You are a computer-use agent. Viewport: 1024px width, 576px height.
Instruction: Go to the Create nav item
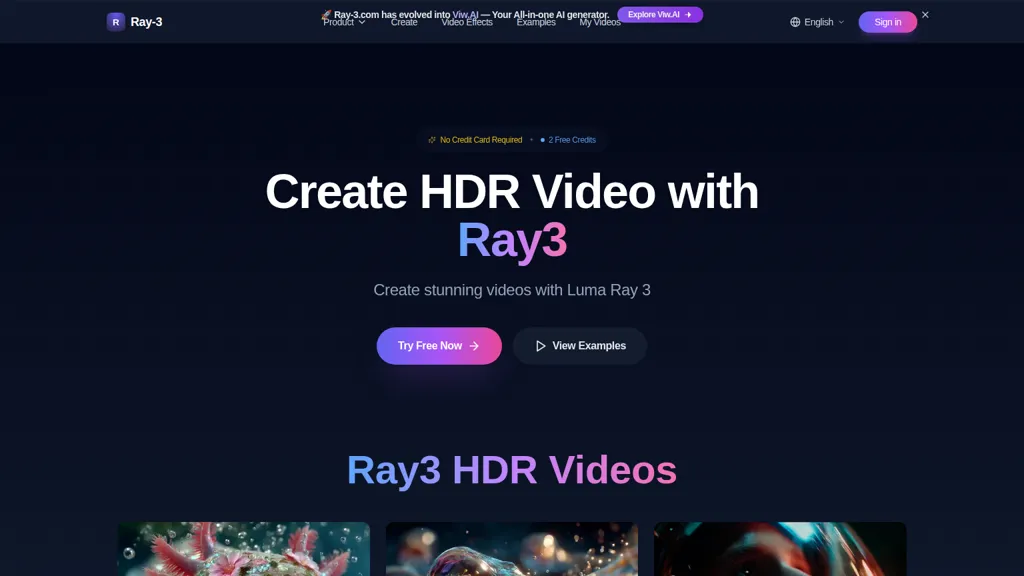click(404, 22)
